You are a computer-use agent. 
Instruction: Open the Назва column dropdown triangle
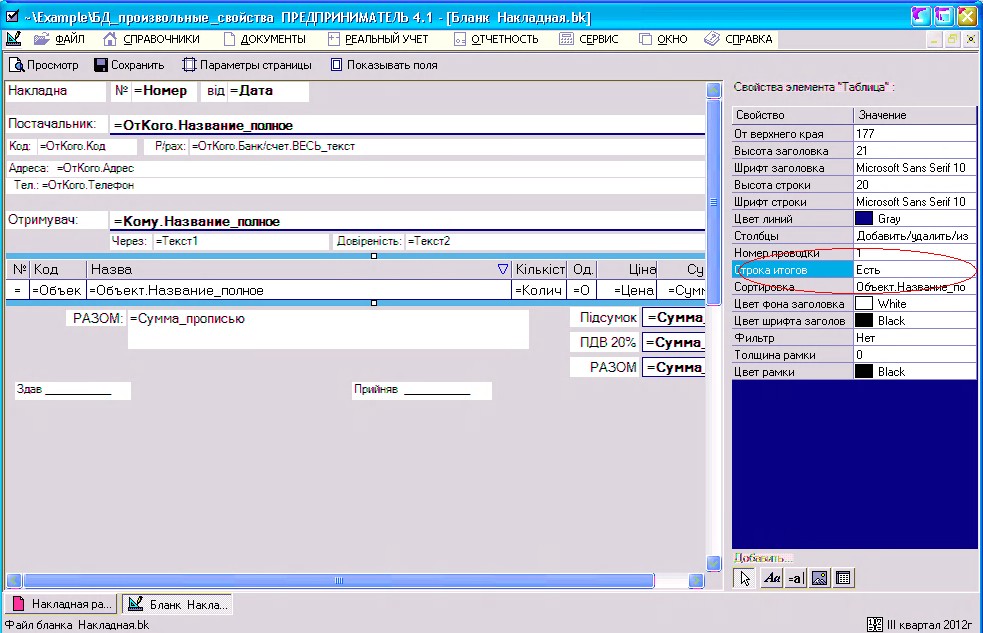coord(502,269)
